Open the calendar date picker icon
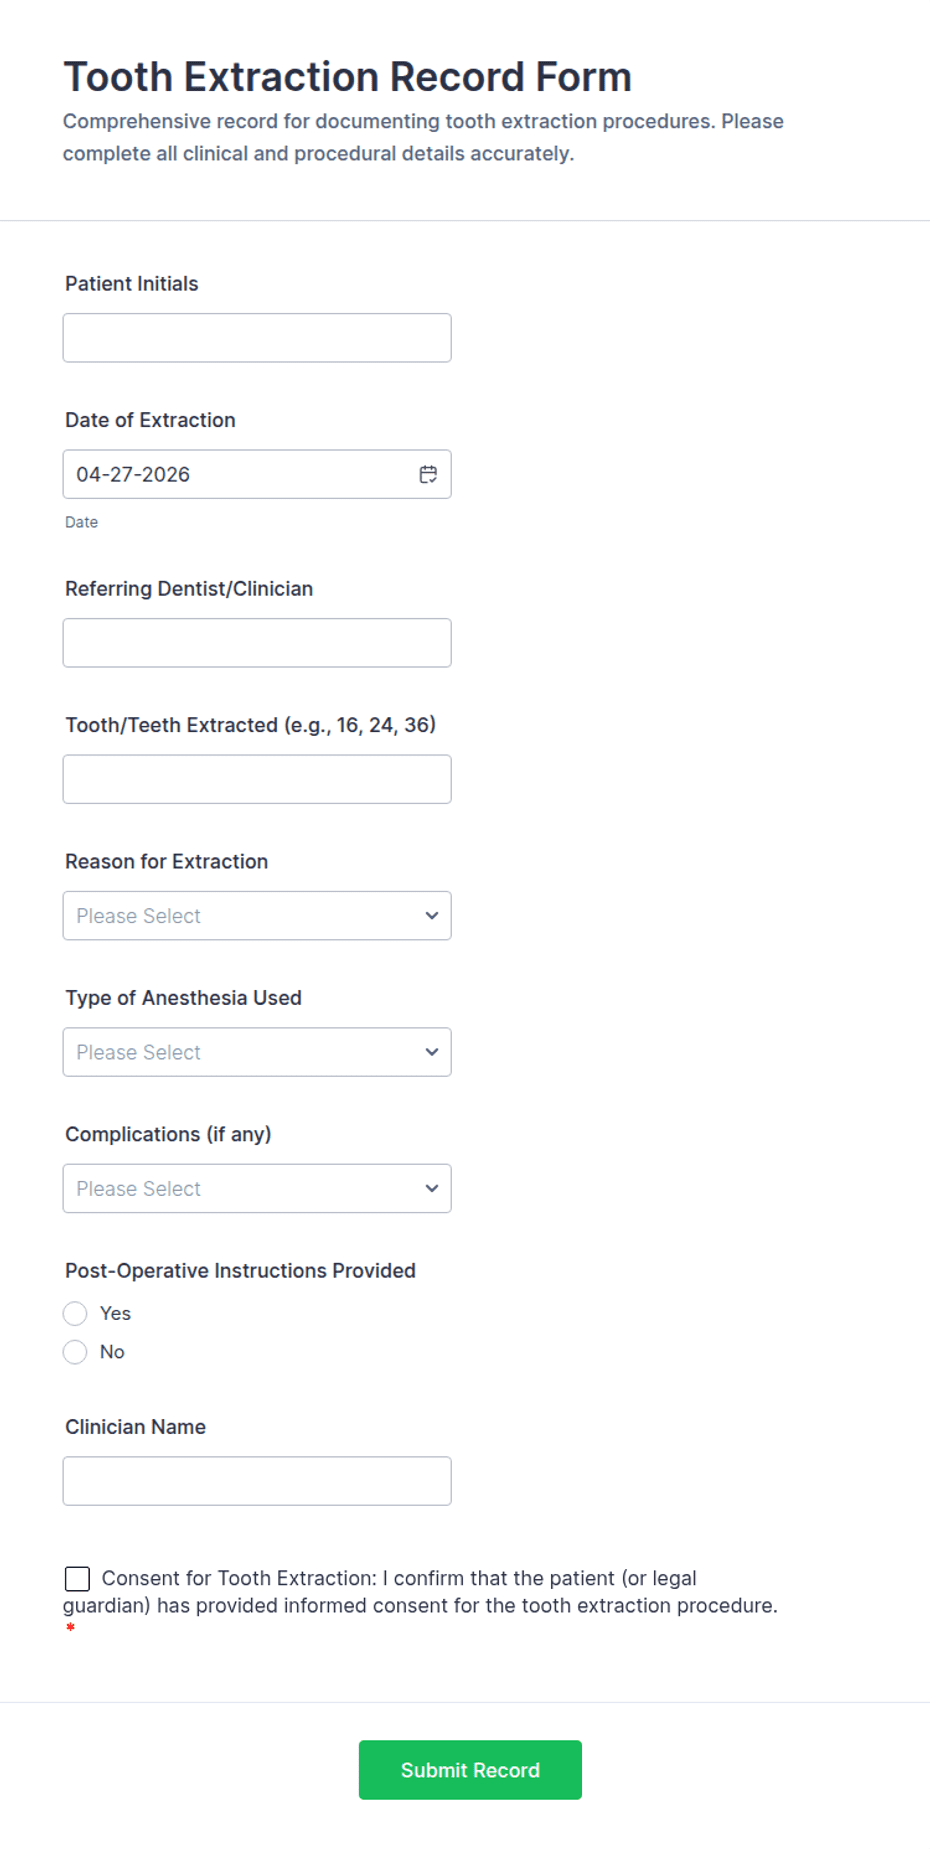Image resolution: width=930 pixels, height=1849 pixels. pos(428,474)
